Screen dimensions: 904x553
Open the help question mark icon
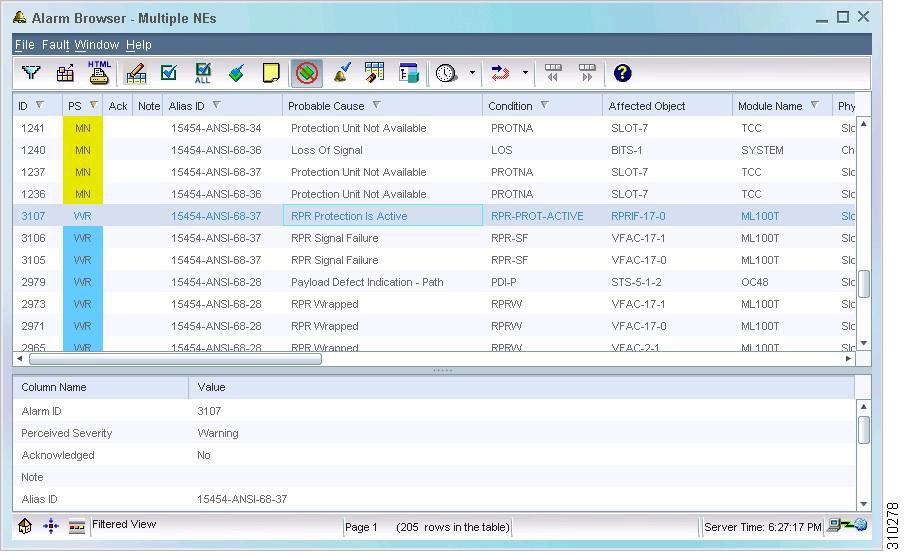[x=623, y=73]
